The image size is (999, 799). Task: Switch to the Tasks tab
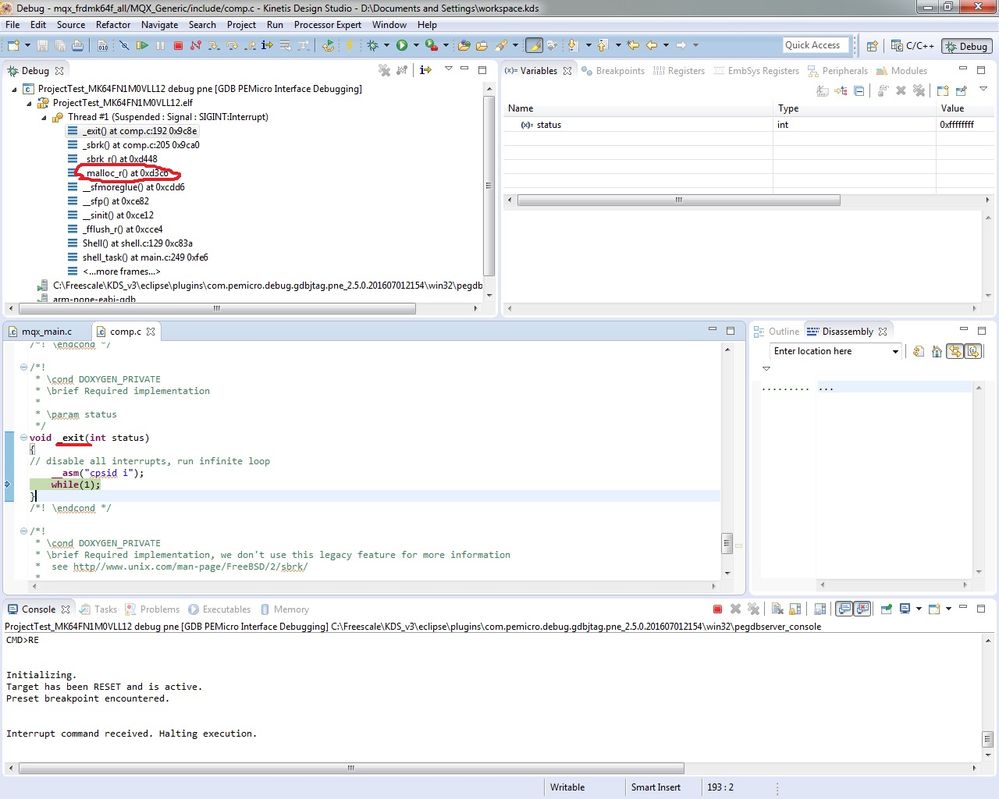click(x=98, y=610)
